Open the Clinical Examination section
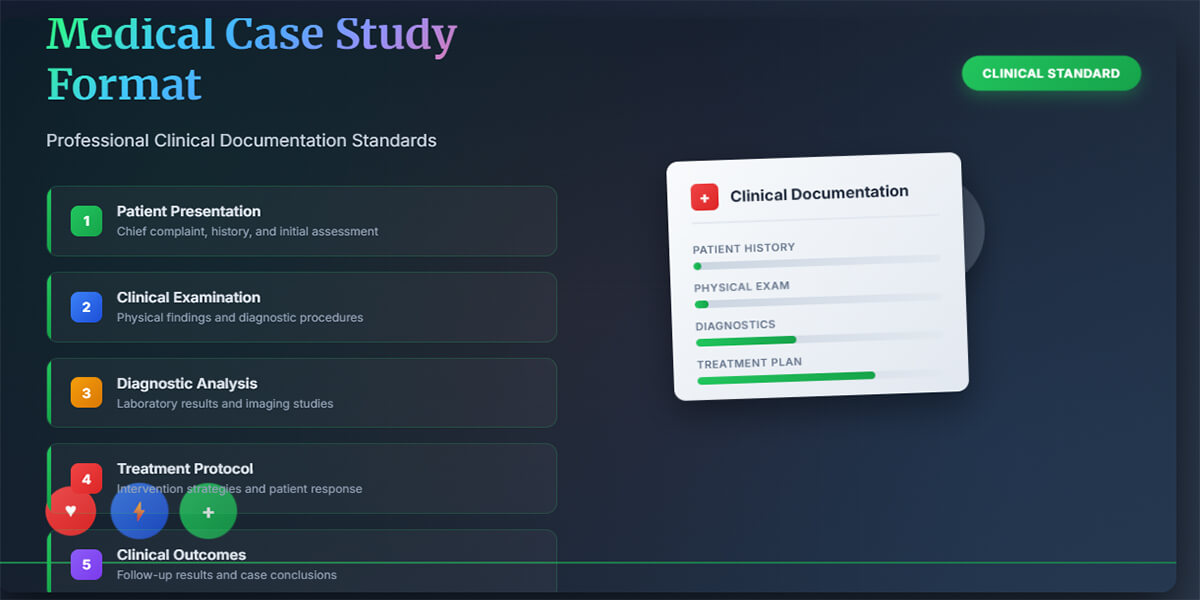The height and width of the screenshot is (600, 1200). coord(300,307)
